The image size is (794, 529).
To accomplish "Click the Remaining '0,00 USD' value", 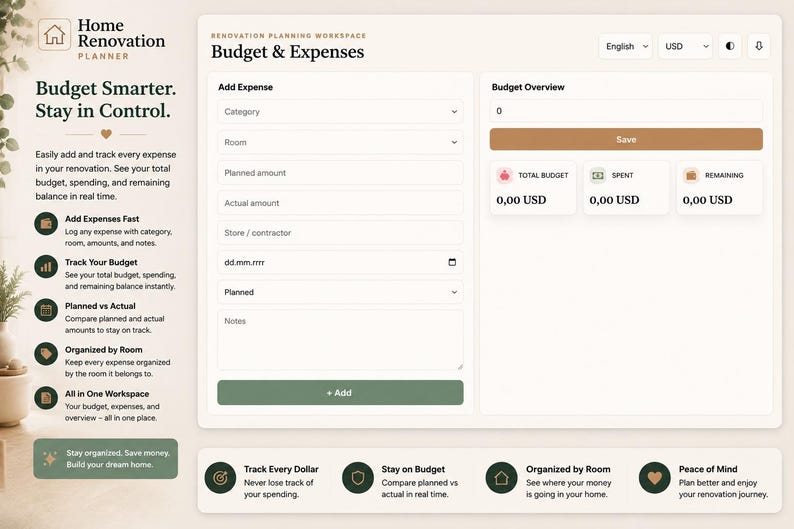I will coord(707,200).
